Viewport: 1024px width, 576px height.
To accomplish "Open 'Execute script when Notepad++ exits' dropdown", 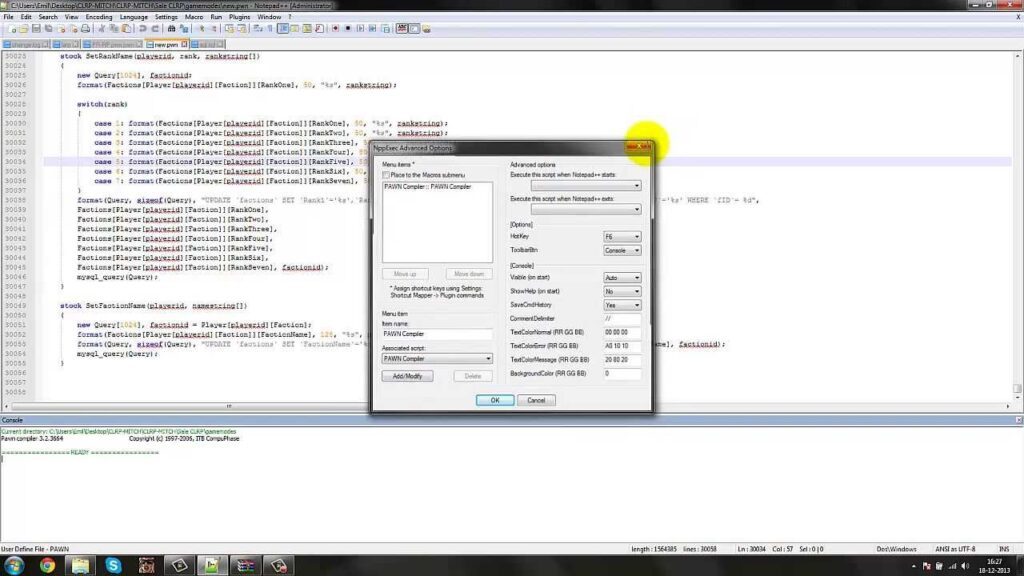I will click(x=586, y=210).
